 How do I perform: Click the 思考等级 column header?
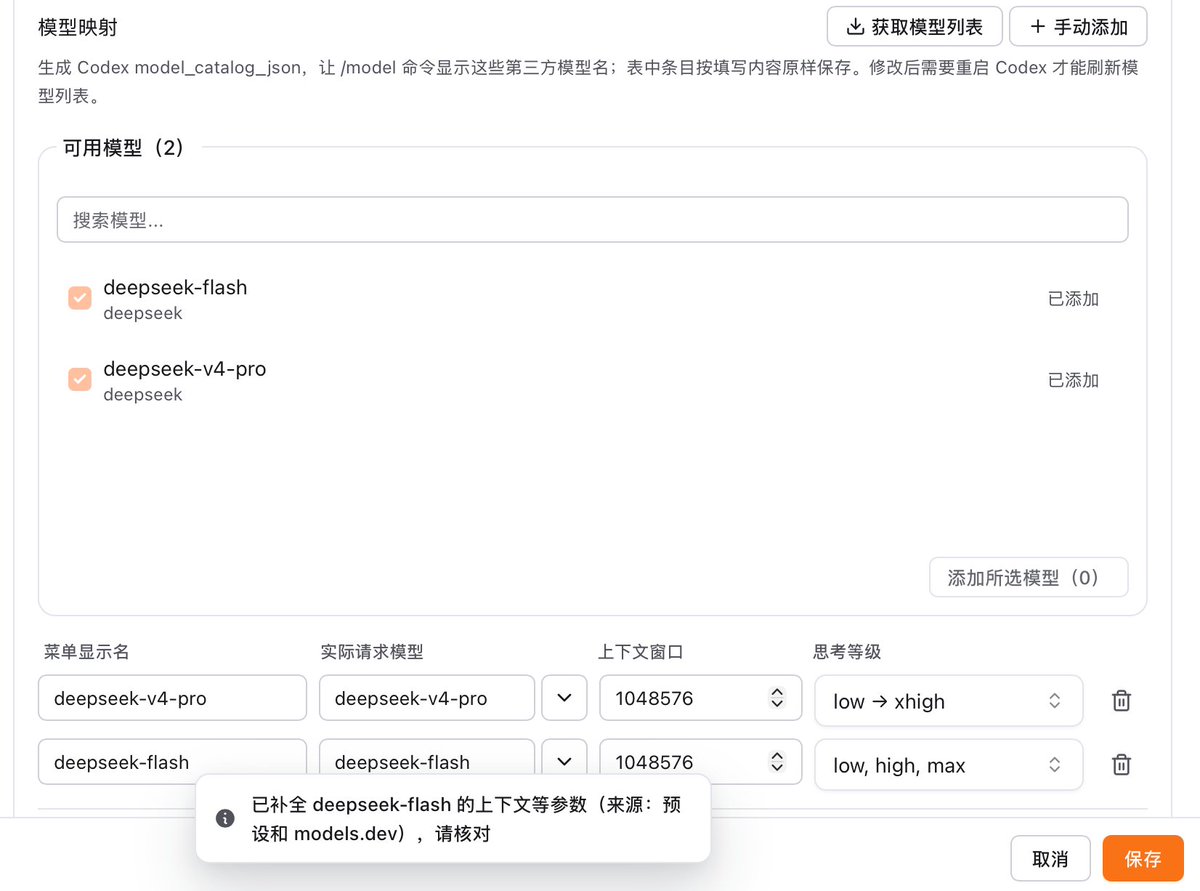(847, 652)
